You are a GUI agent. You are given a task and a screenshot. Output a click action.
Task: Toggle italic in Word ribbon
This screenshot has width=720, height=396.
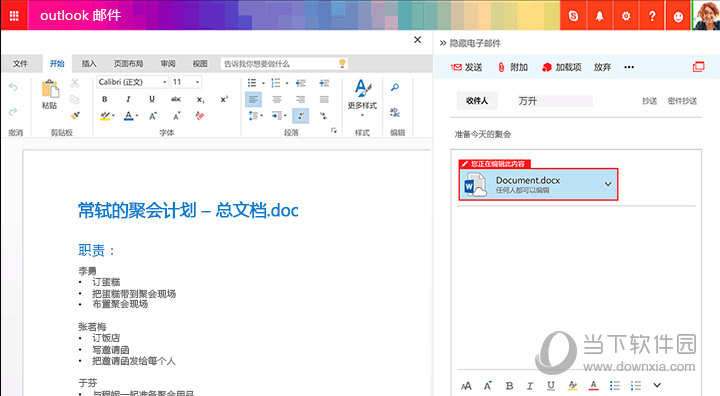[128, 99]
